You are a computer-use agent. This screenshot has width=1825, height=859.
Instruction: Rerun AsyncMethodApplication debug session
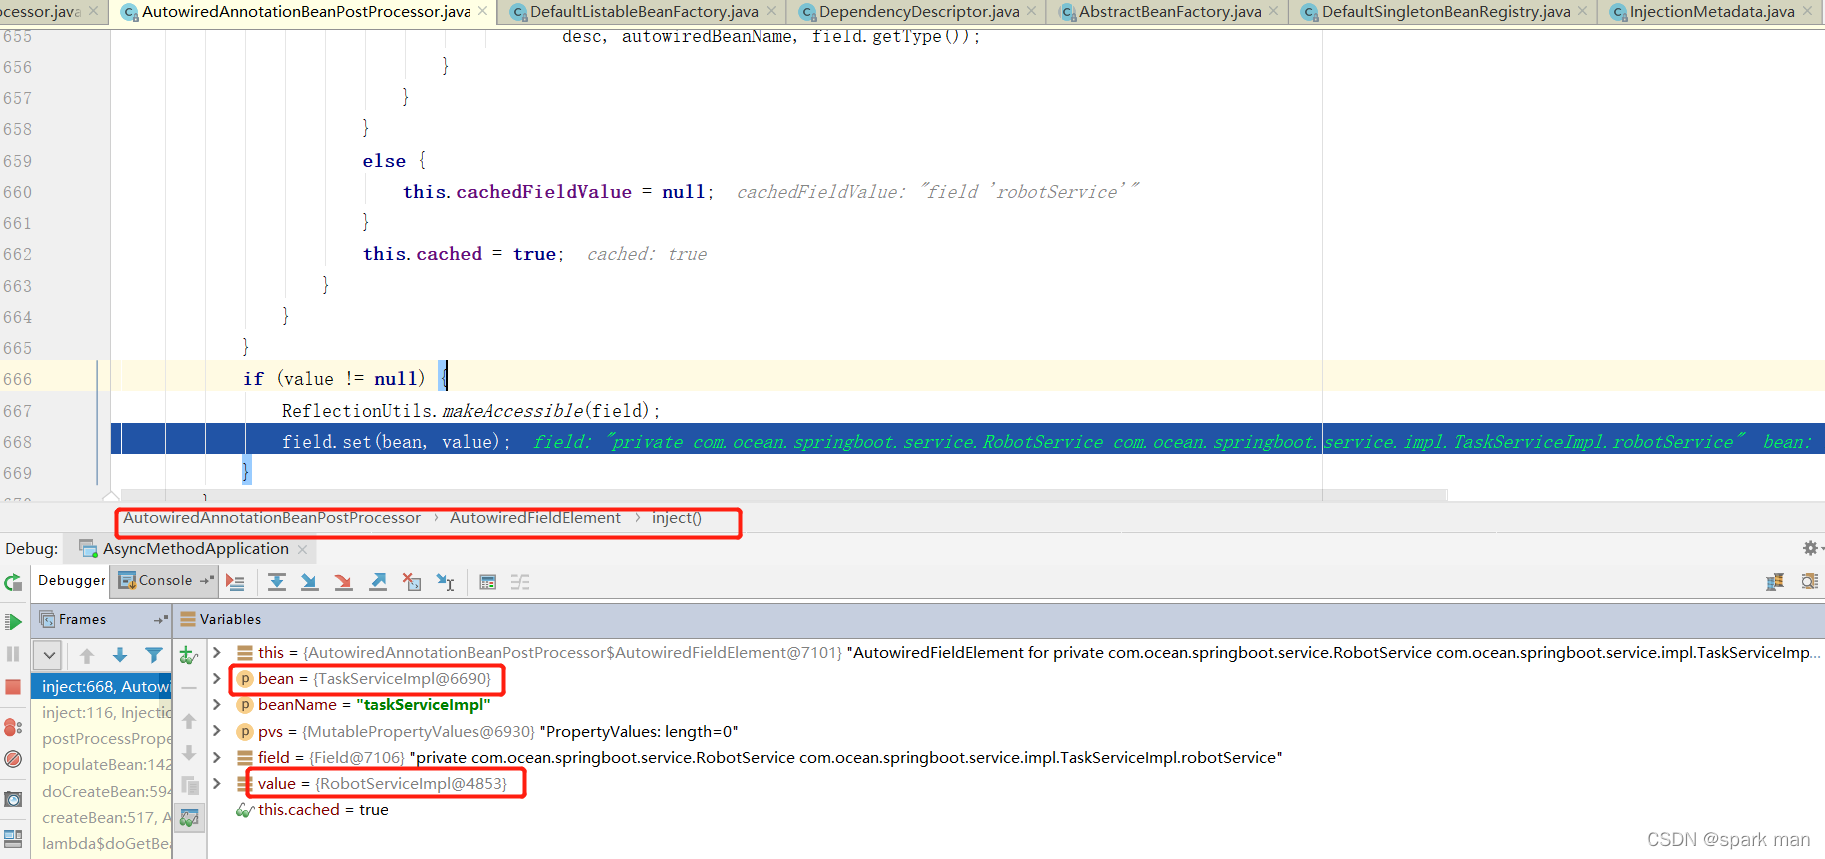(x=13, y=582)
